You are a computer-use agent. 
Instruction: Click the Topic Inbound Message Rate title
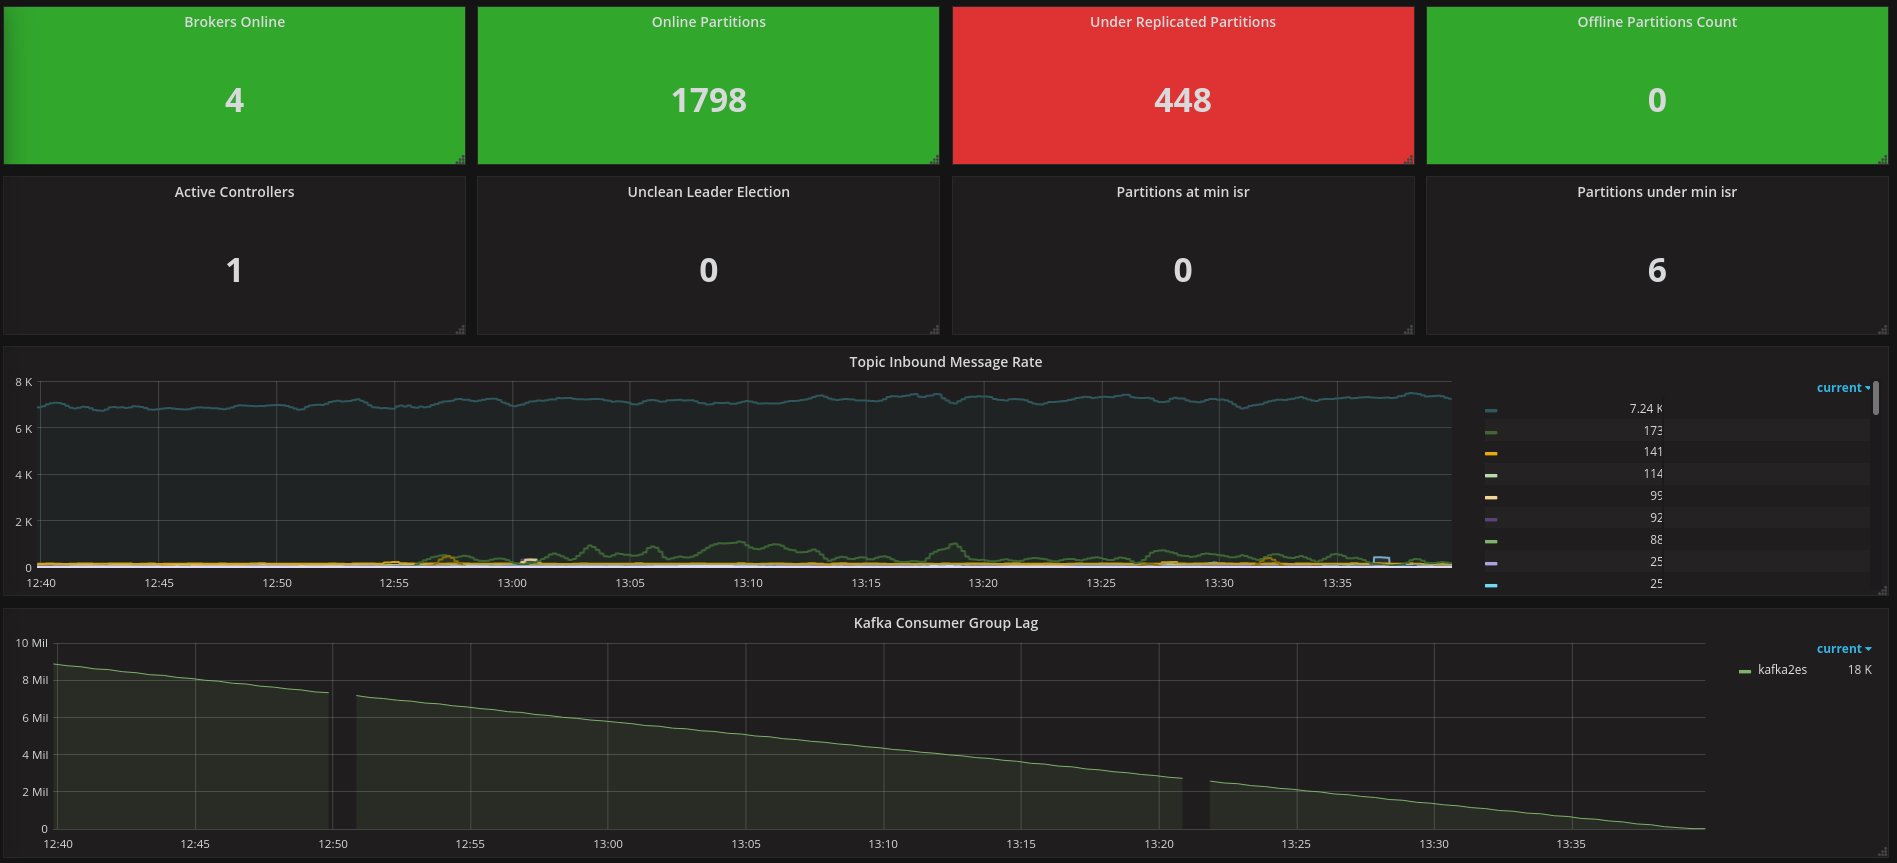pyautogui.click(x=945, y=362)
